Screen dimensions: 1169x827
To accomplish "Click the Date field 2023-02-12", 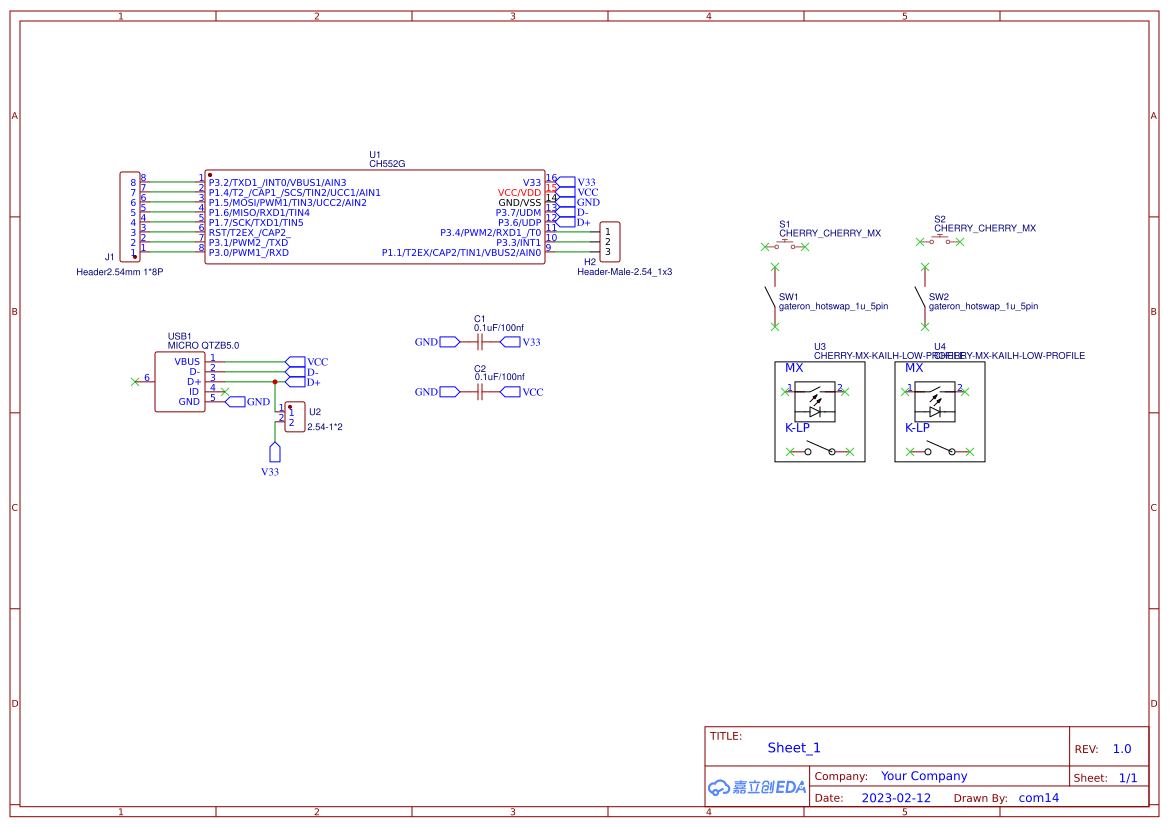I will 896,797.
